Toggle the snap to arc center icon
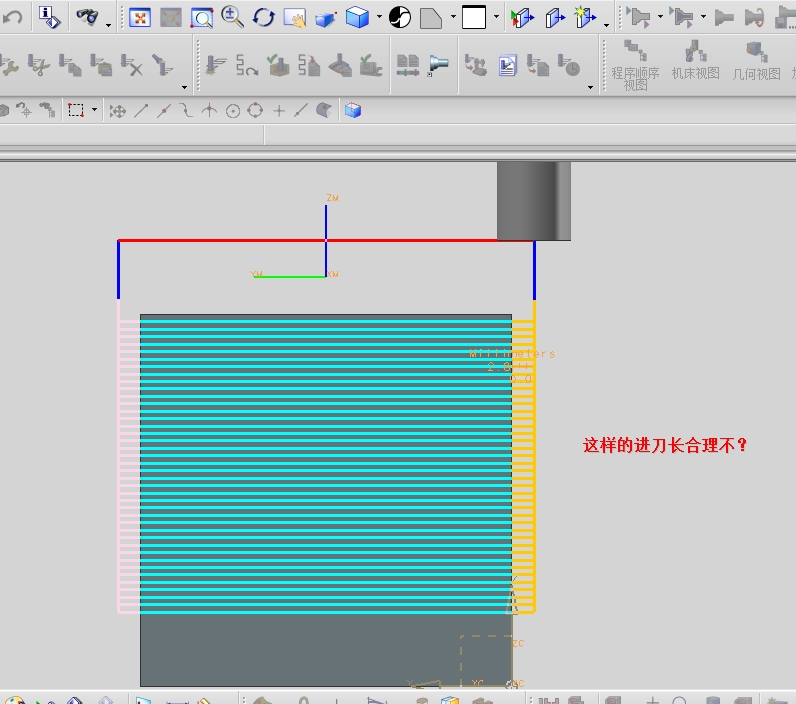This screenshot has width=796, height=704. [x=233, y=111]
